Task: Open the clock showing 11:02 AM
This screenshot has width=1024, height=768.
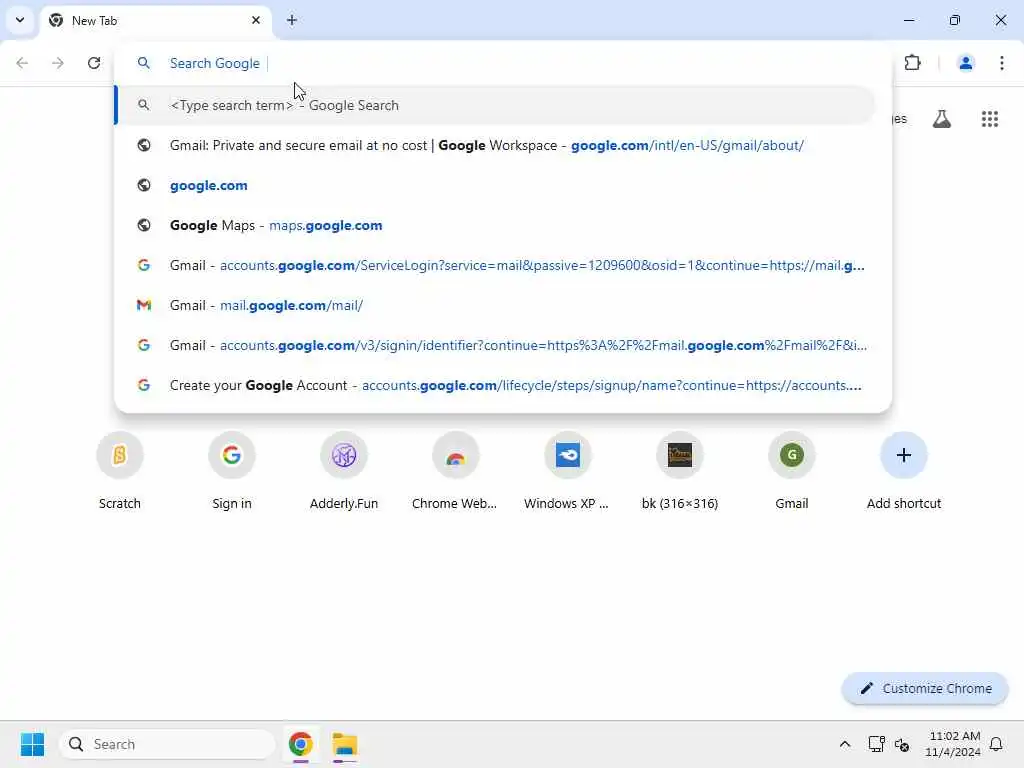Action: click(953, 744)
